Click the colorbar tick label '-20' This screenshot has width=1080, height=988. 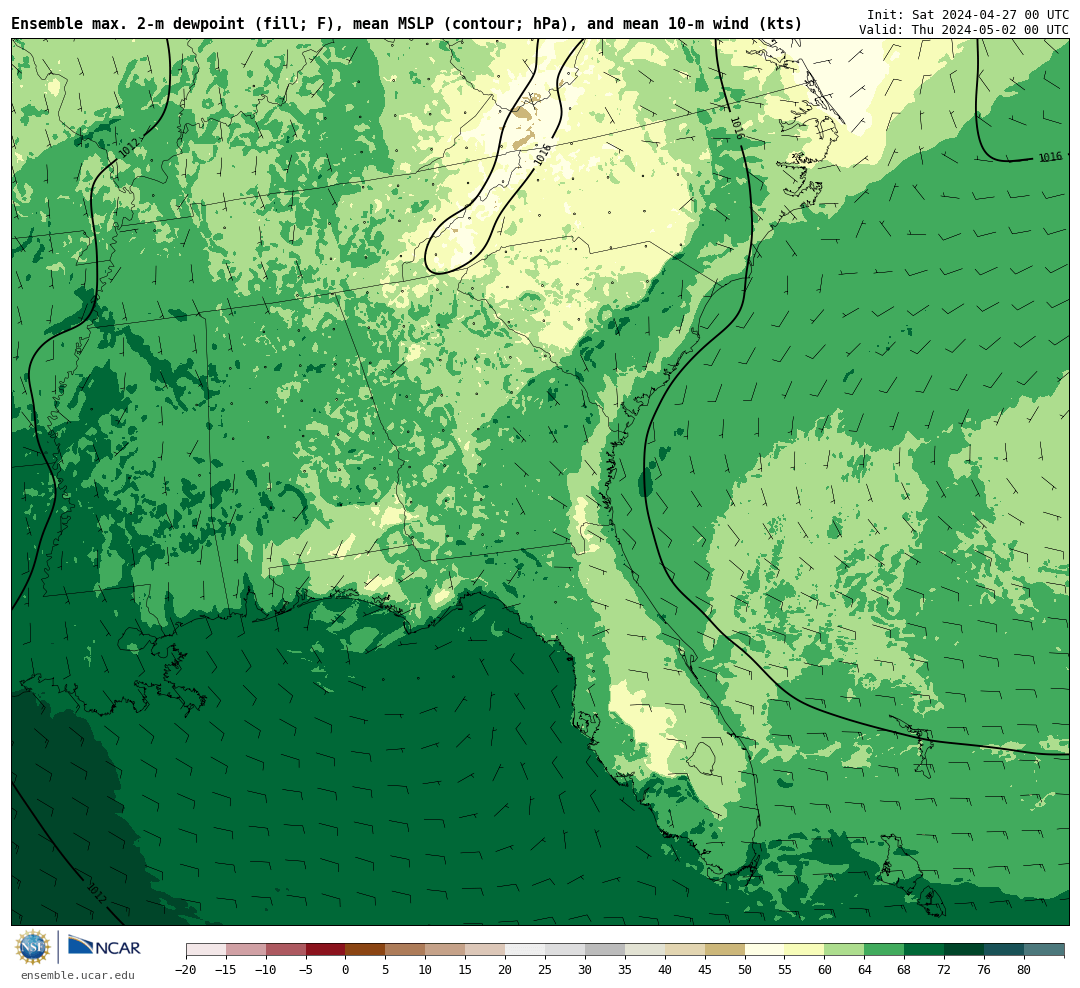click(186, 969)
